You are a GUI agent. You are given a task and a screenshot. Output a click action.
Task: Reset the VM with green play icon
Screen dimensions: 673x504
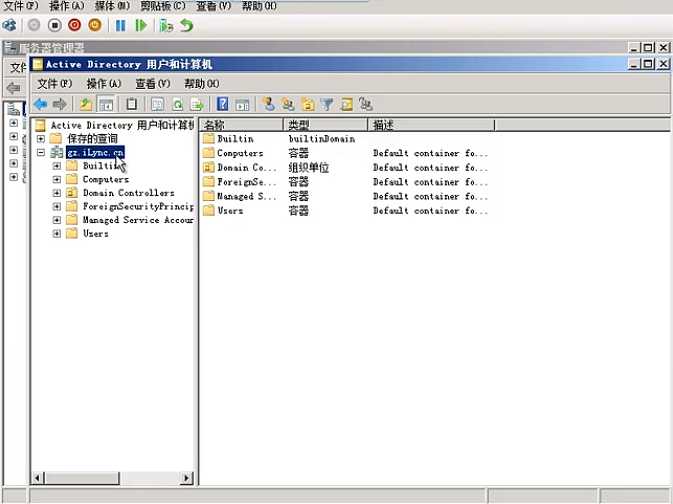tap(141, 25)
